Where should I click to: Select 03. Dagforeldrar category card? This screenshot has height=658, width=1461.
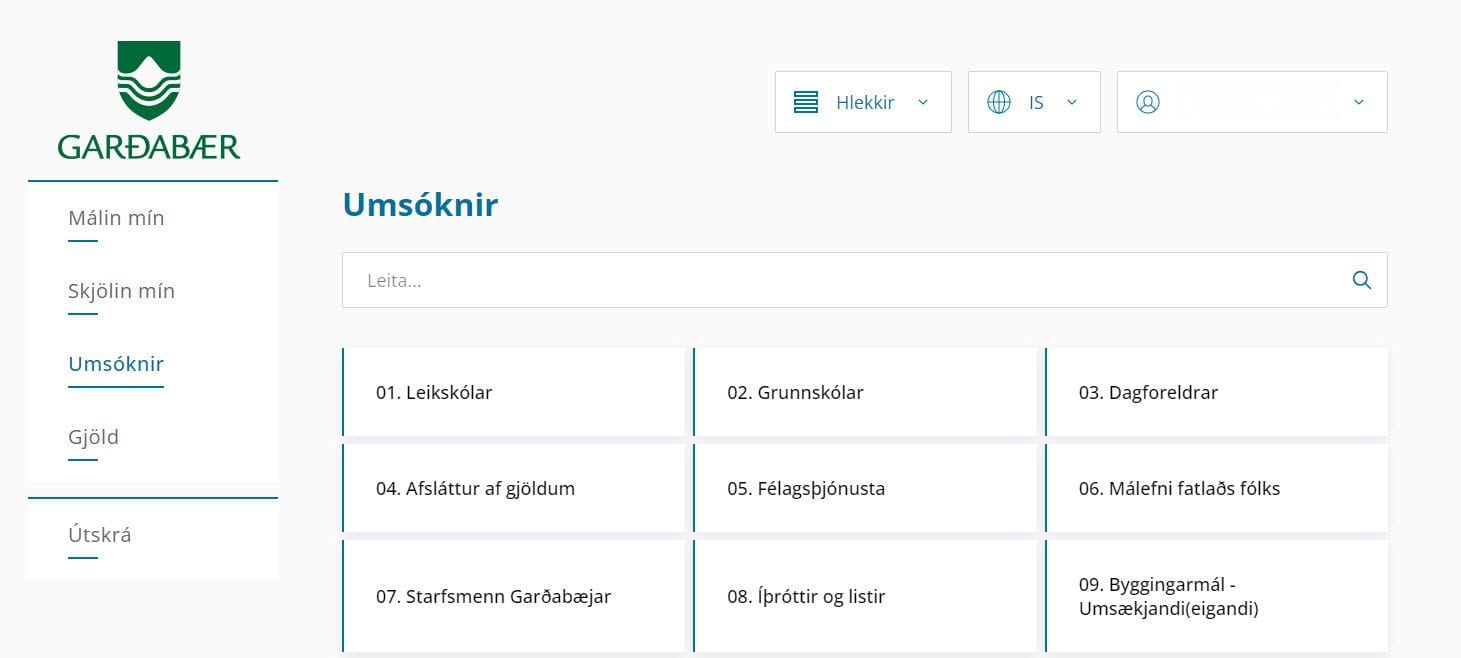1216,392
